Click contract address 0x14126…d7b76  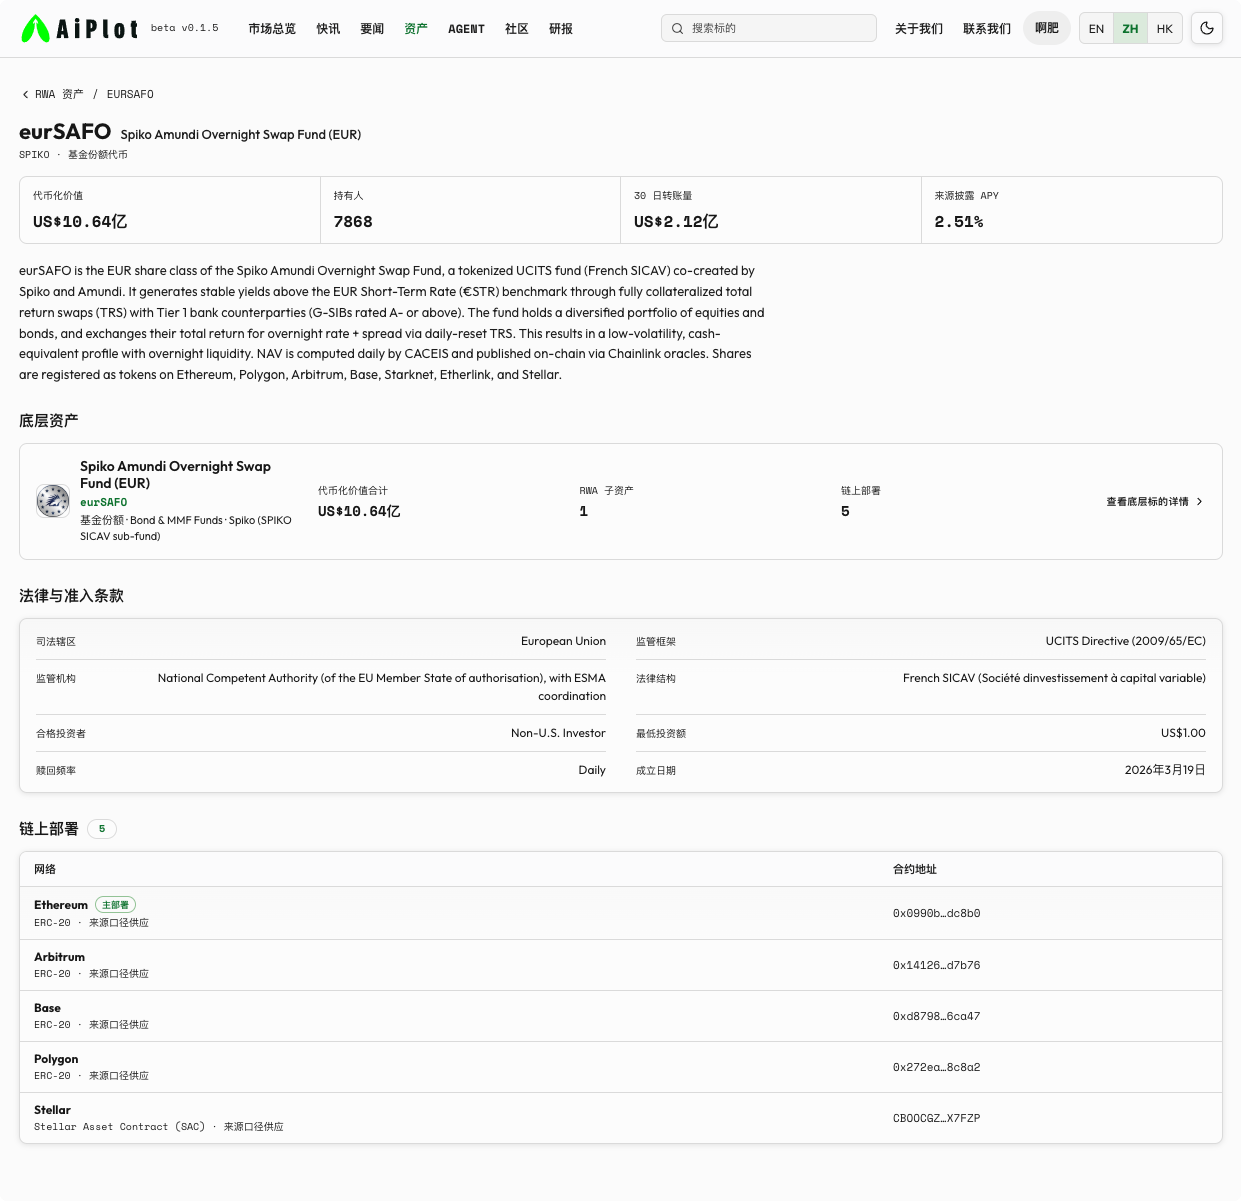coord(936,966)
